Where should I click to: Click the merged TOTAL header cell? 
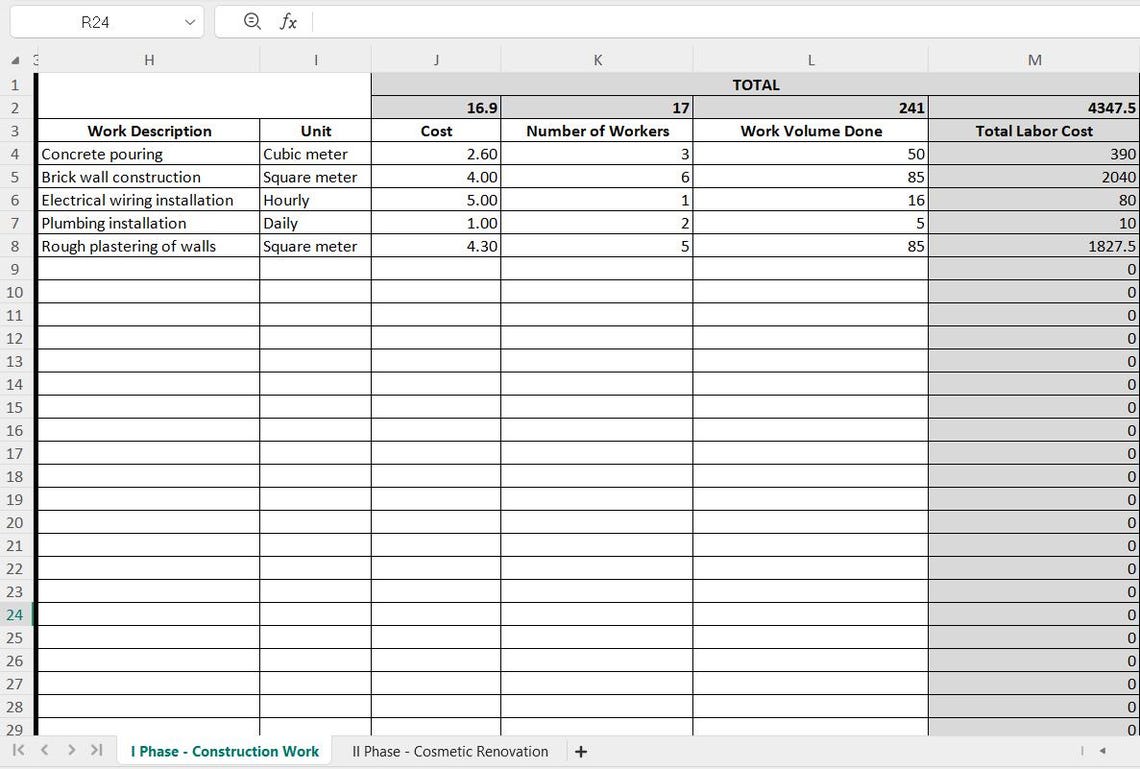[x=756, y=84]
